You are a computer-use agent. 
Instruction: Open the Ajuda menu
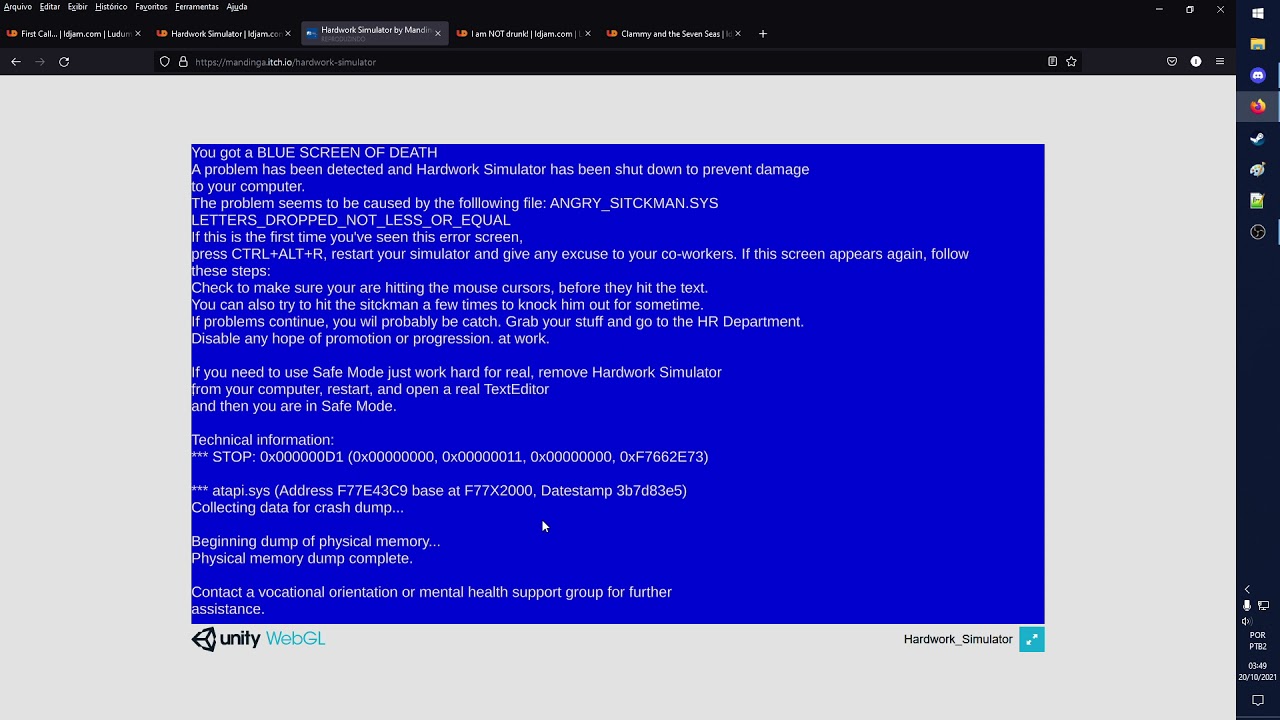click(237, 7)
